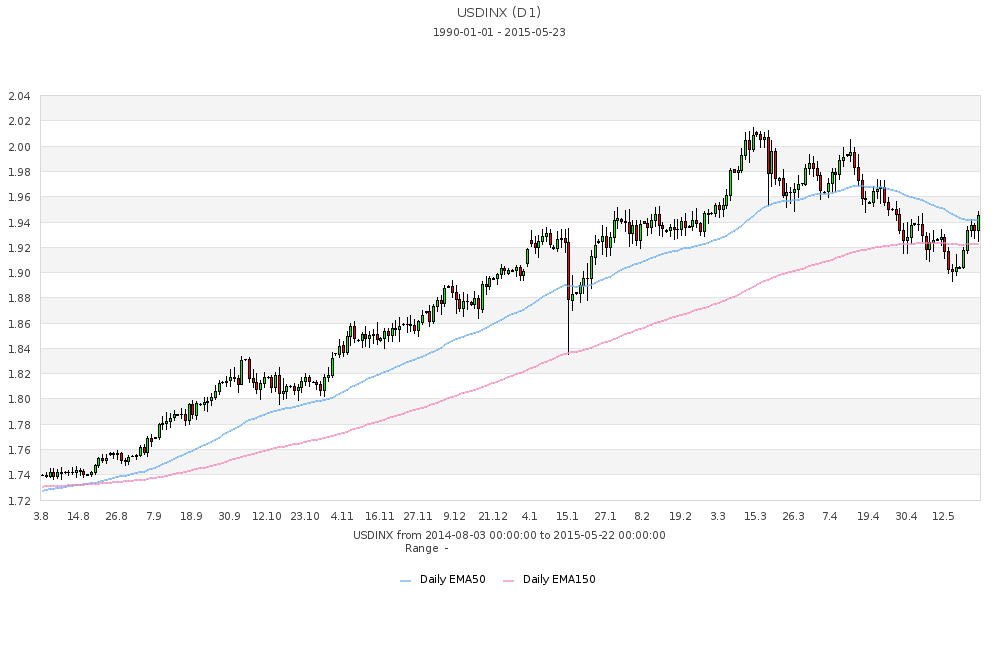This screenshot has width=1000, height=666.
Task: Click the 7.9 x-axis date label
Action: tap(154, 516)
